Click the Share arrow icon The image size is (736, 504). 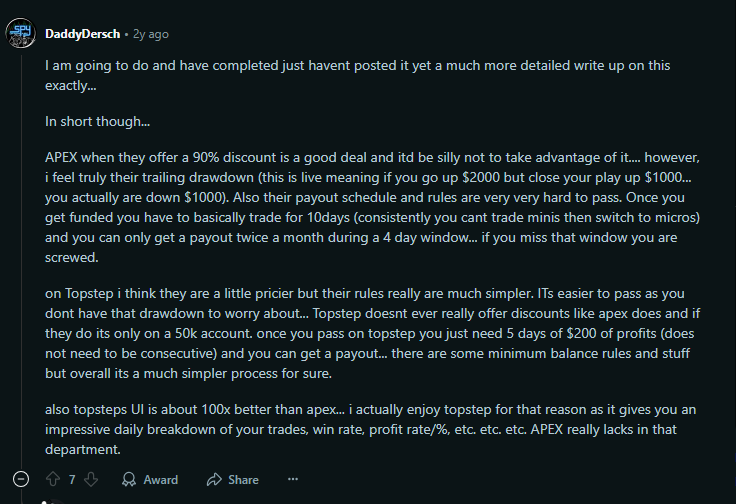(213, 480)
